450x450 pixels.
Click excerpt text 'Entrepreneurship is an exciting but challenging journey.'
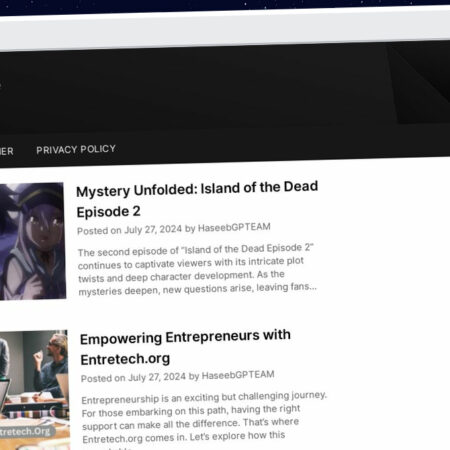point(204,397)
